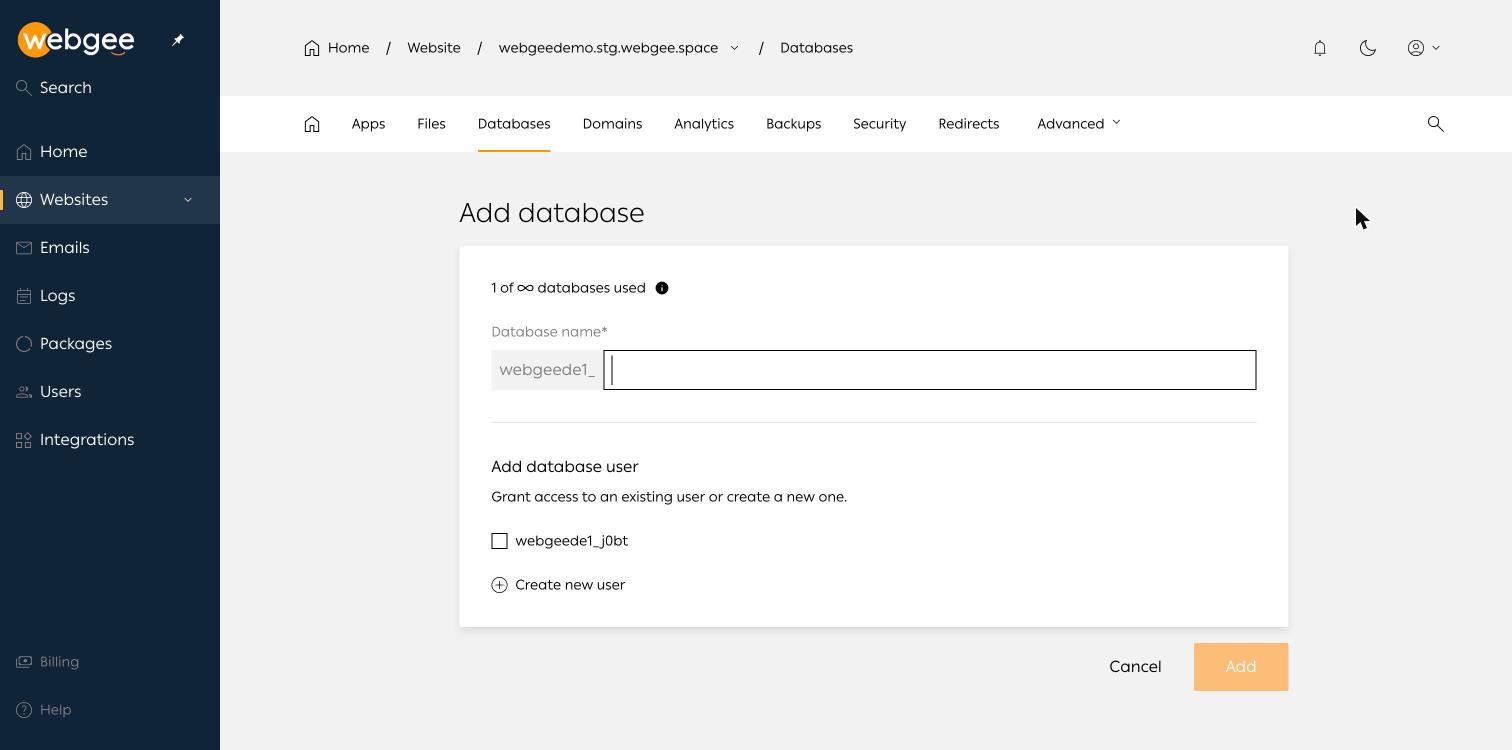Click the website home icon tab

(312, 124)
